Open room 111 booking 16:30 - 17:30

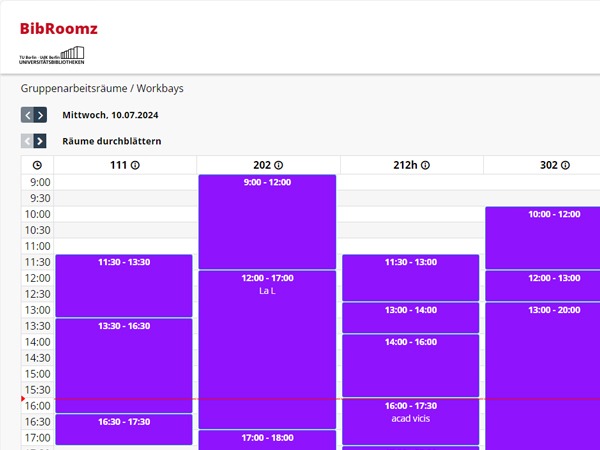point(124,429)
